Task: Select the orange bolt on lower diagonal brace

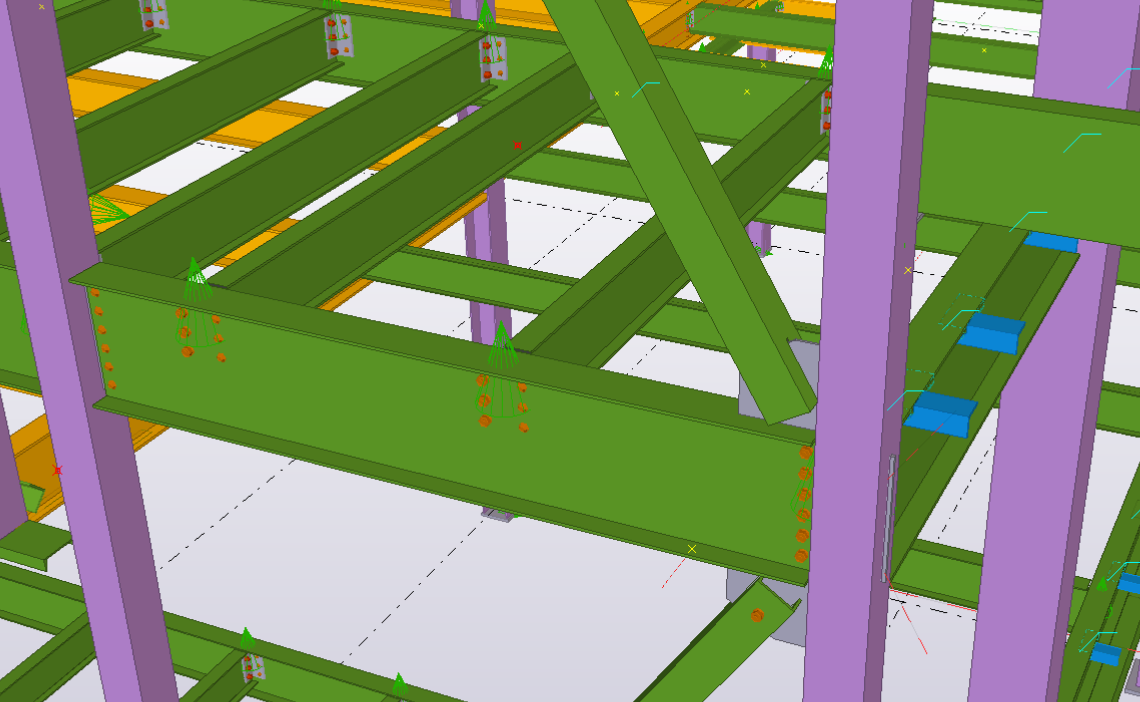Action: tap(757, 616)
